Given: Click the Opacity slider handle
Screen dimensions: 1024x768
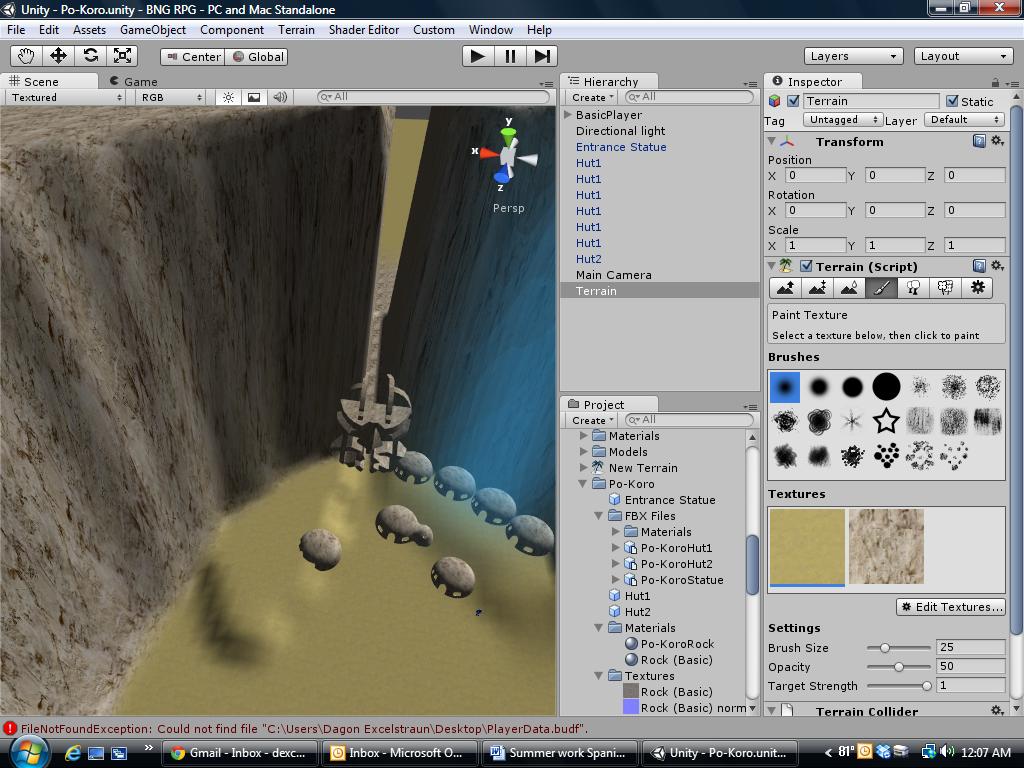Looking at the screenshot, I should tap(898, 667).
